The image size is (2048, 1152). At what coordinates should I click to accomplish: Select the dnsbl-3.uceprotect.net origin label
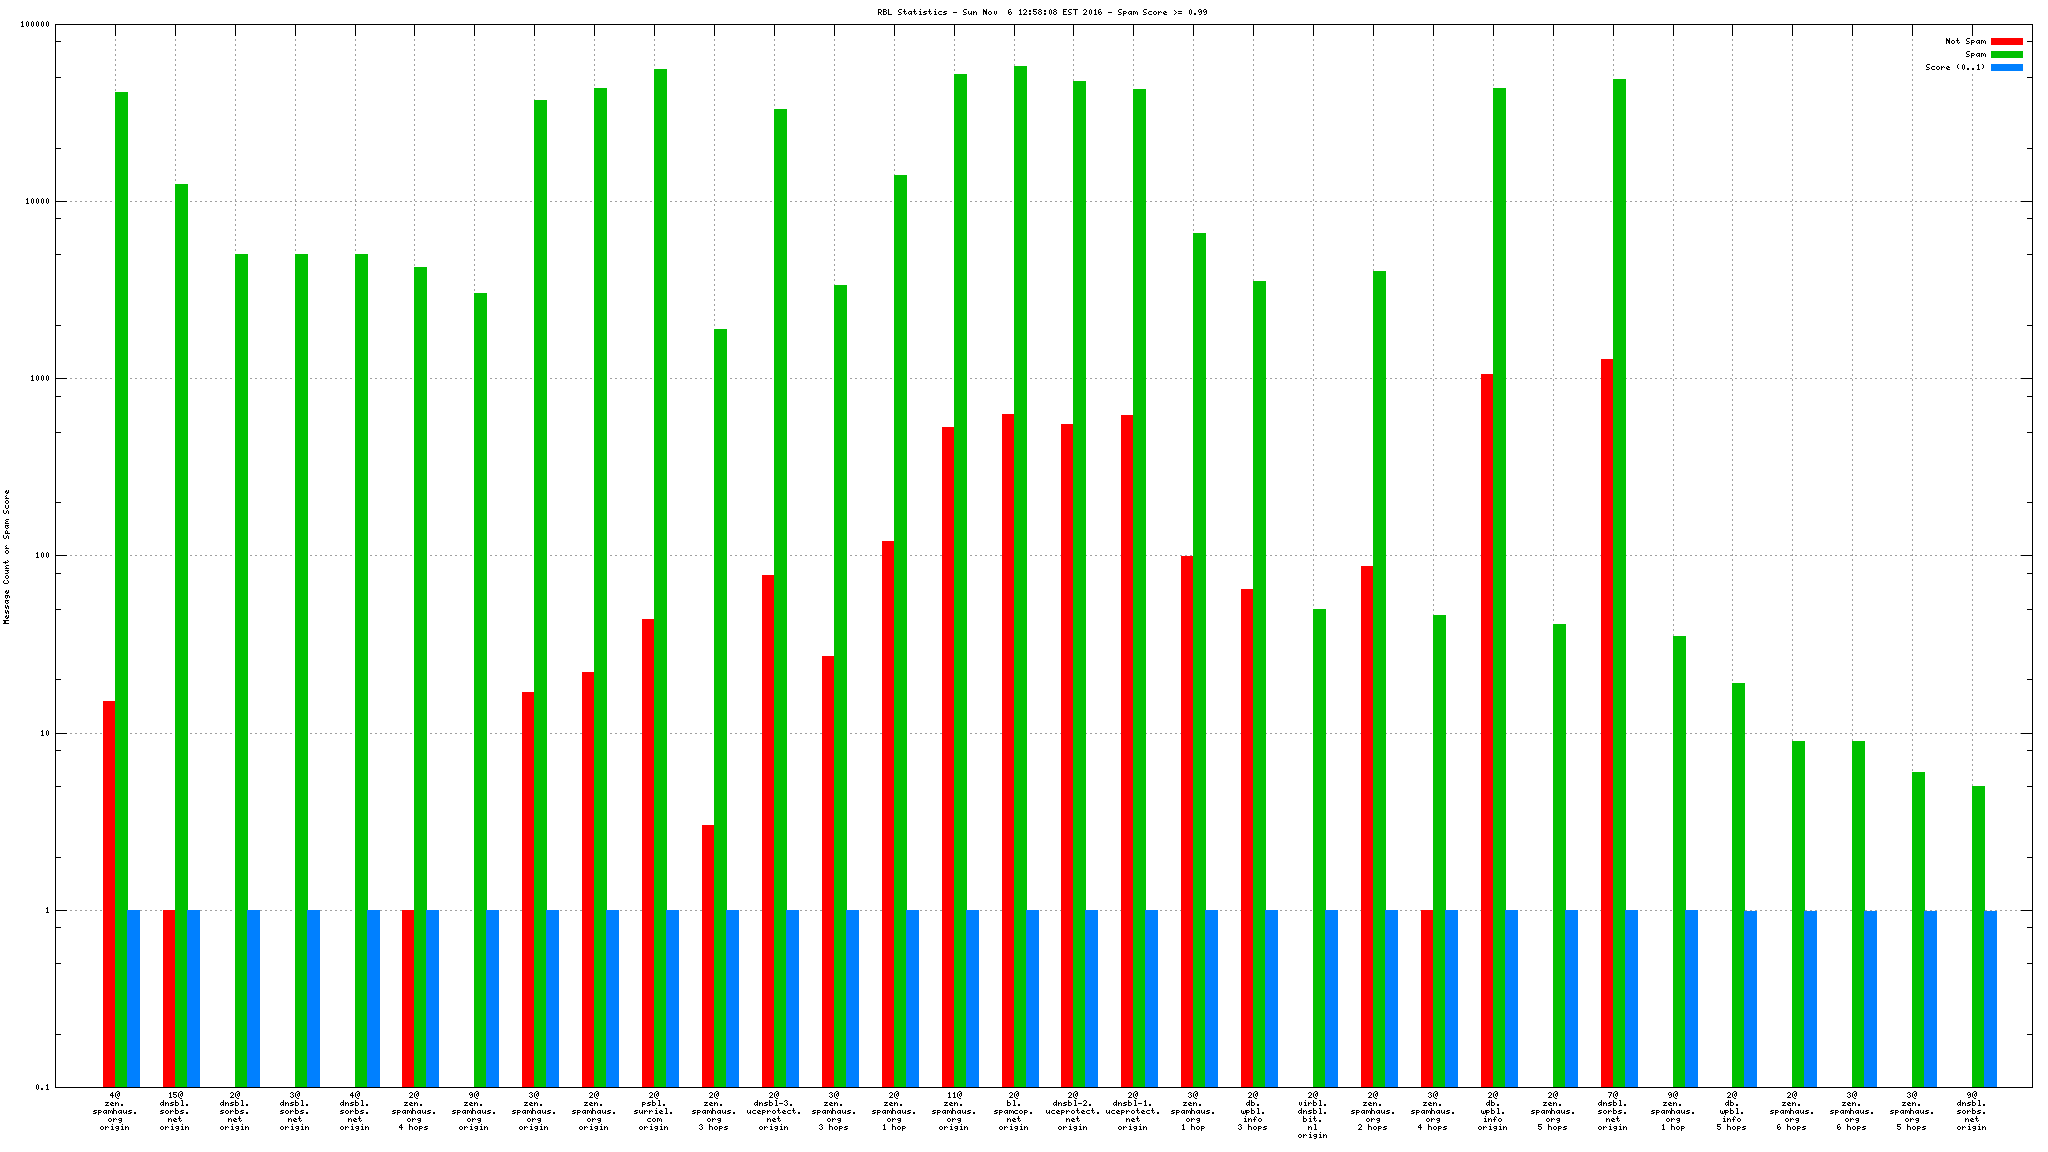773,1111
